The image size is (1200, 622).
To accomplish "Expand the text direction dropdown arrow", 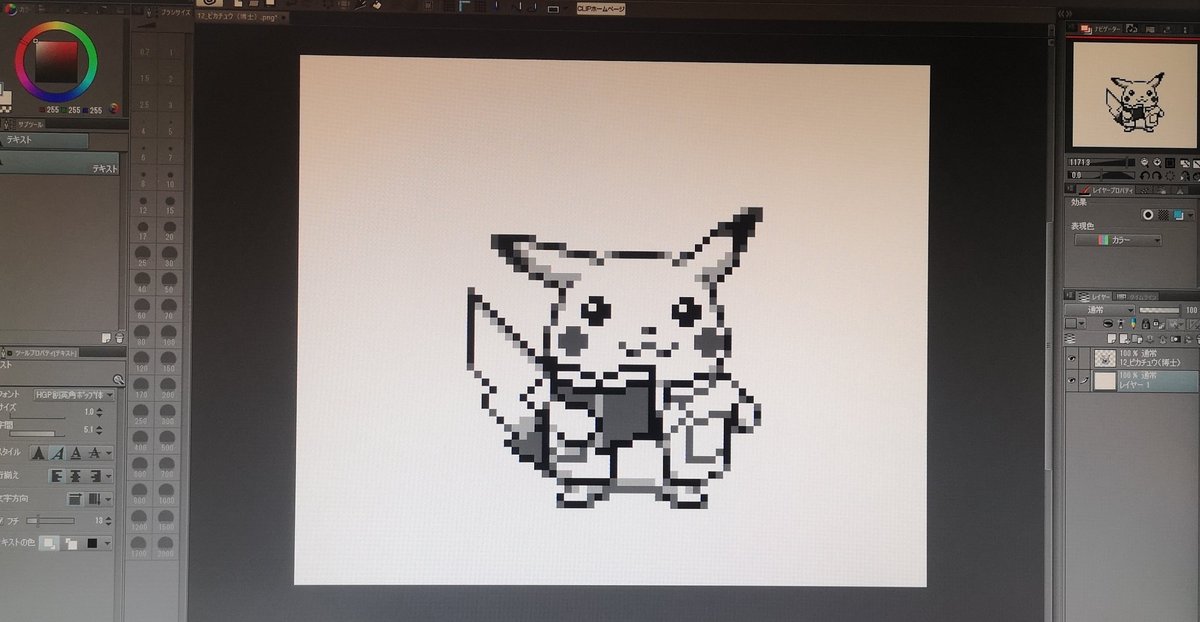I will [x=109, y=498].
